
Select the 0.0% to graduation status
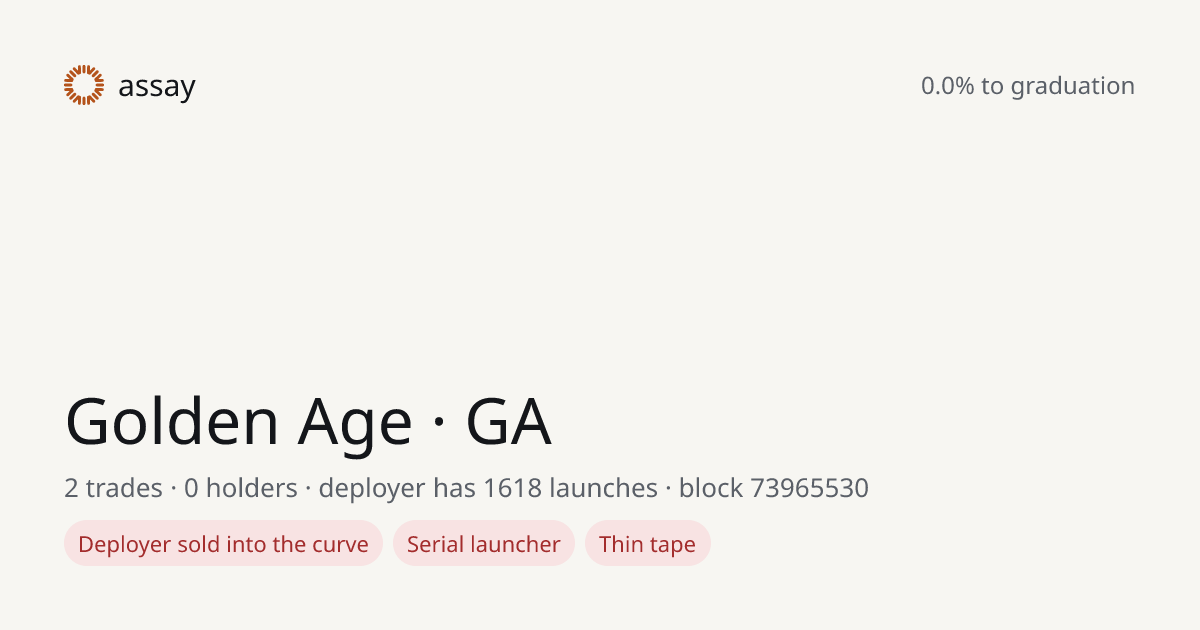(1028, 86)
